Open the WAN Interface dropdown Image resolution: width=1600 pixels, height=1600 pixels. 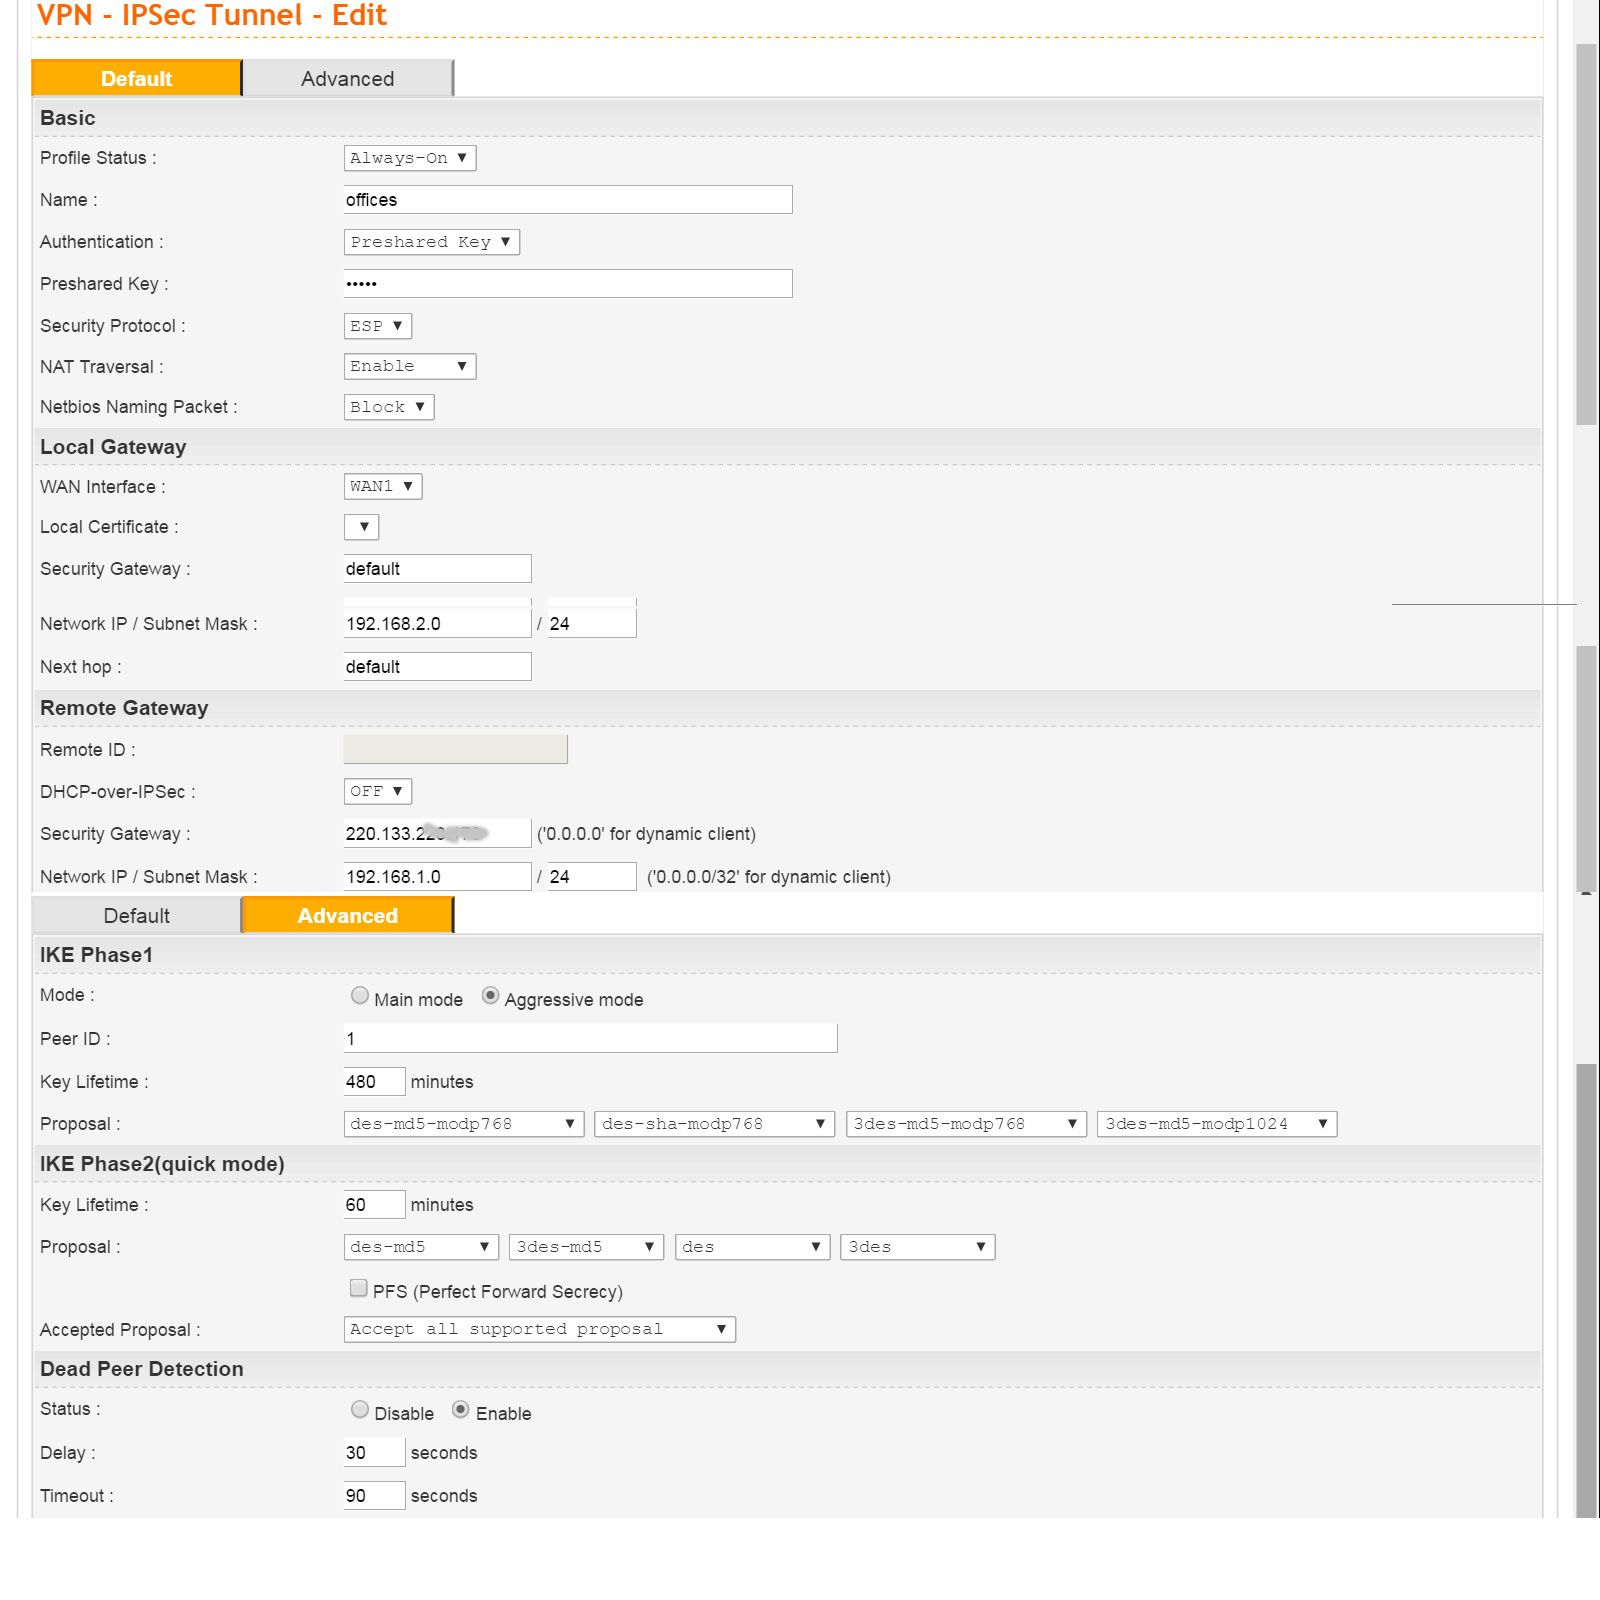tap(382, 486)
